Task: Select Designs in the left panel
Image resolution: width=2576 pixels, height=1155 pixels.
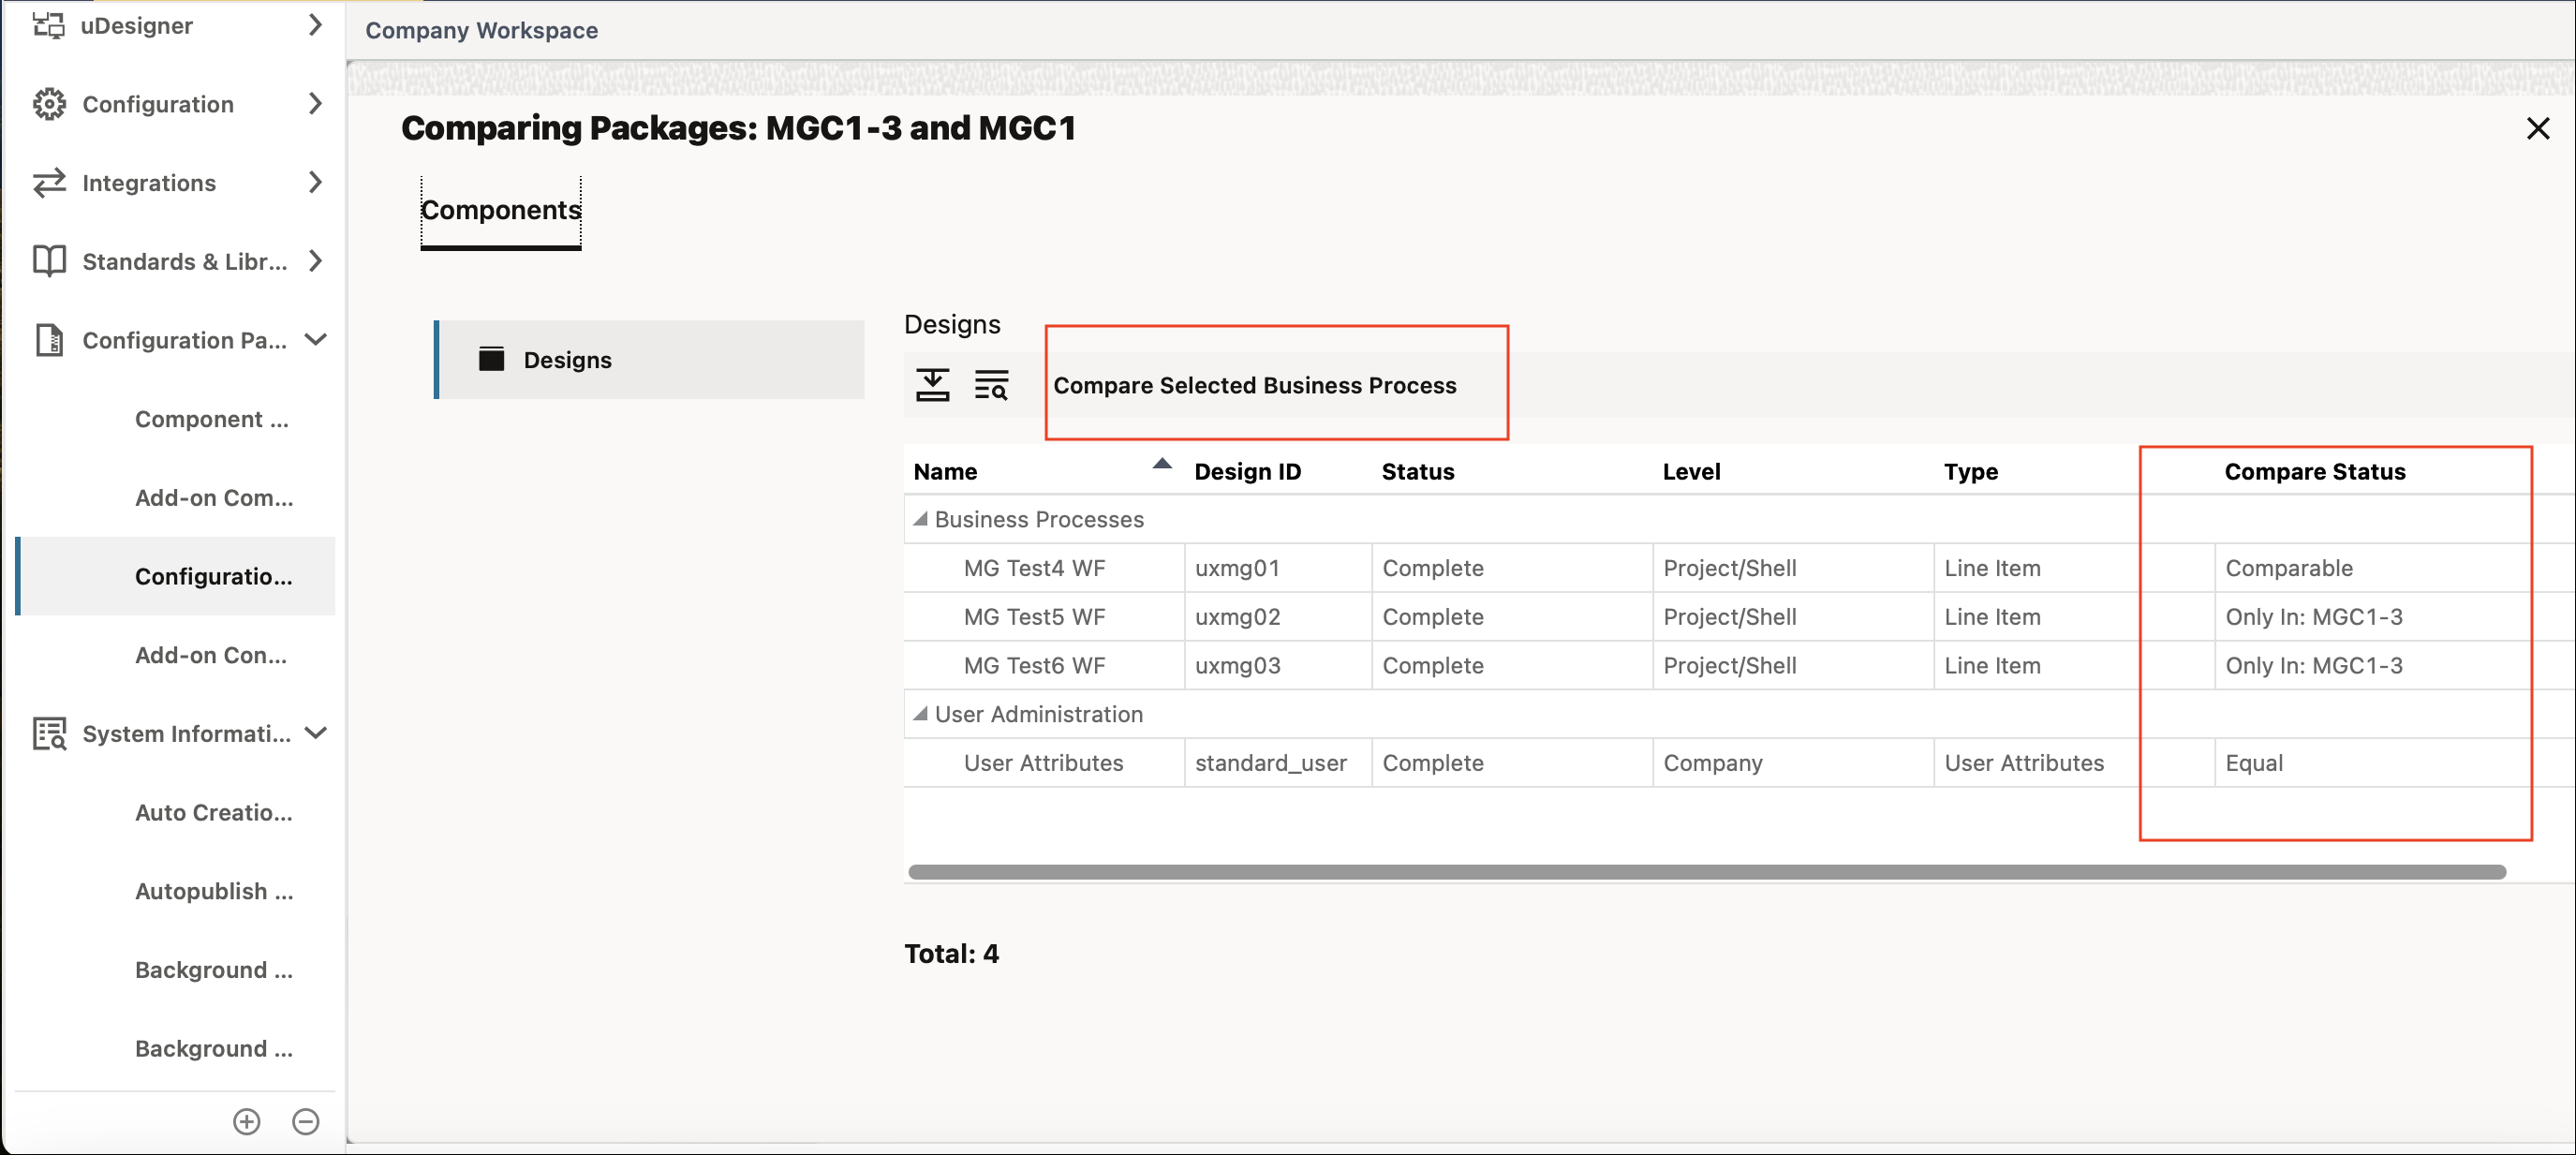Action: [x=650, y=360]
